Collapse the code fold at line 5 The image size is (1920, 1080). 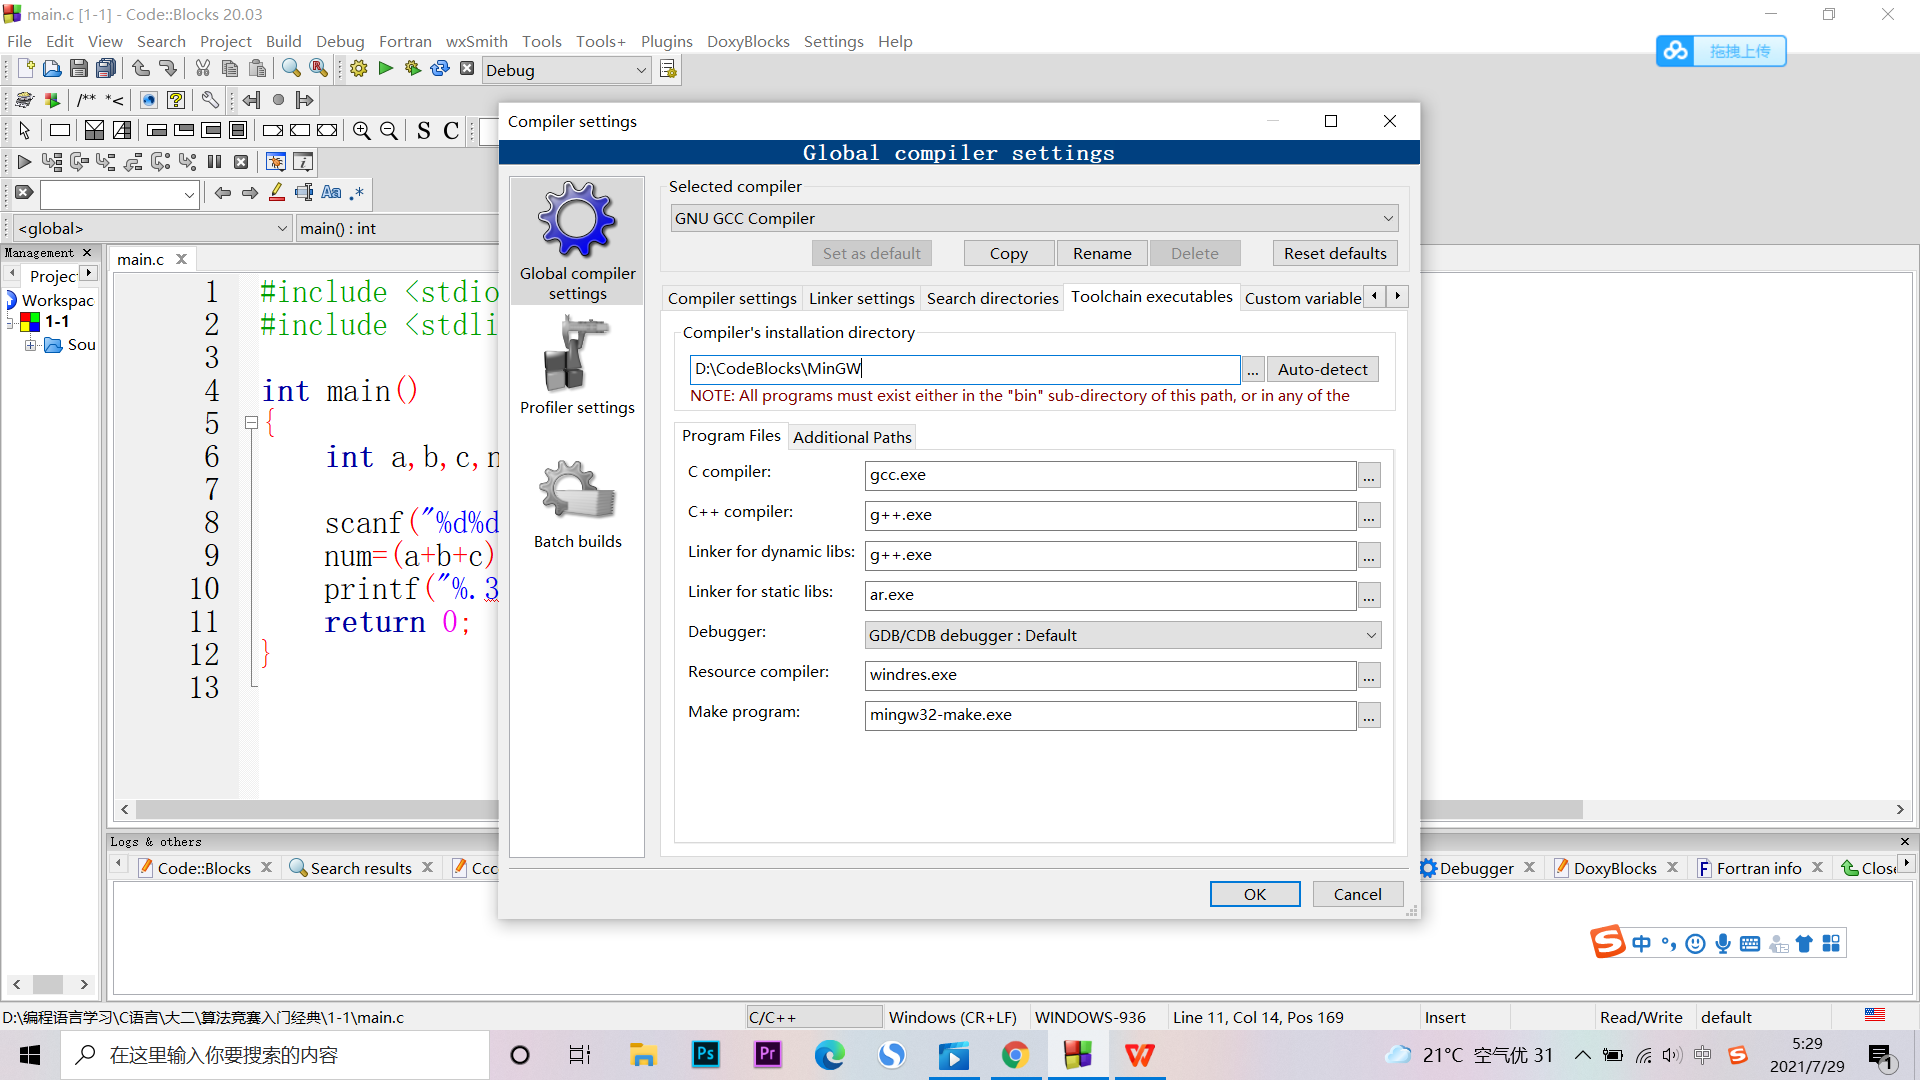252,424
